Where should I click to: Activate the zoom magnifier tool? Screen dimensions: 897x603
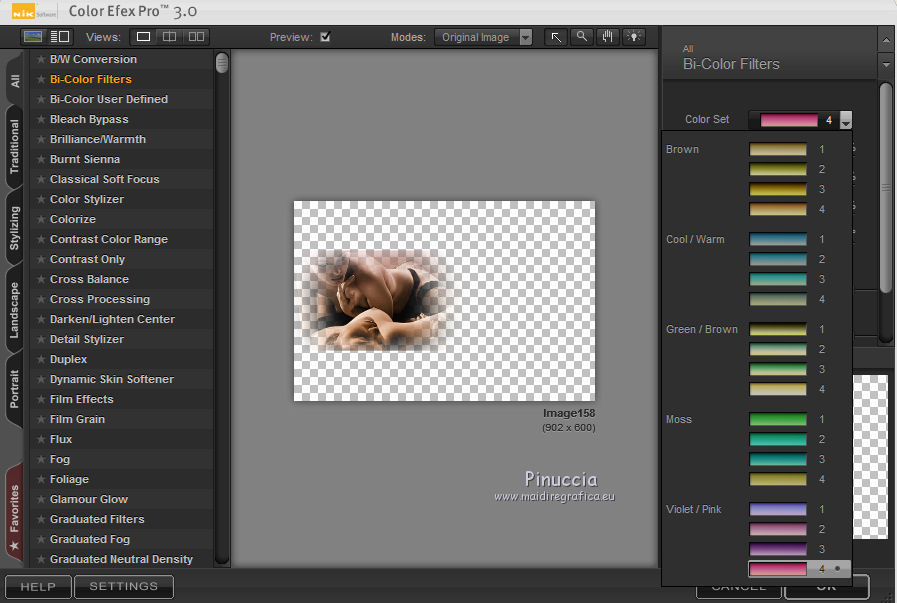582,37
